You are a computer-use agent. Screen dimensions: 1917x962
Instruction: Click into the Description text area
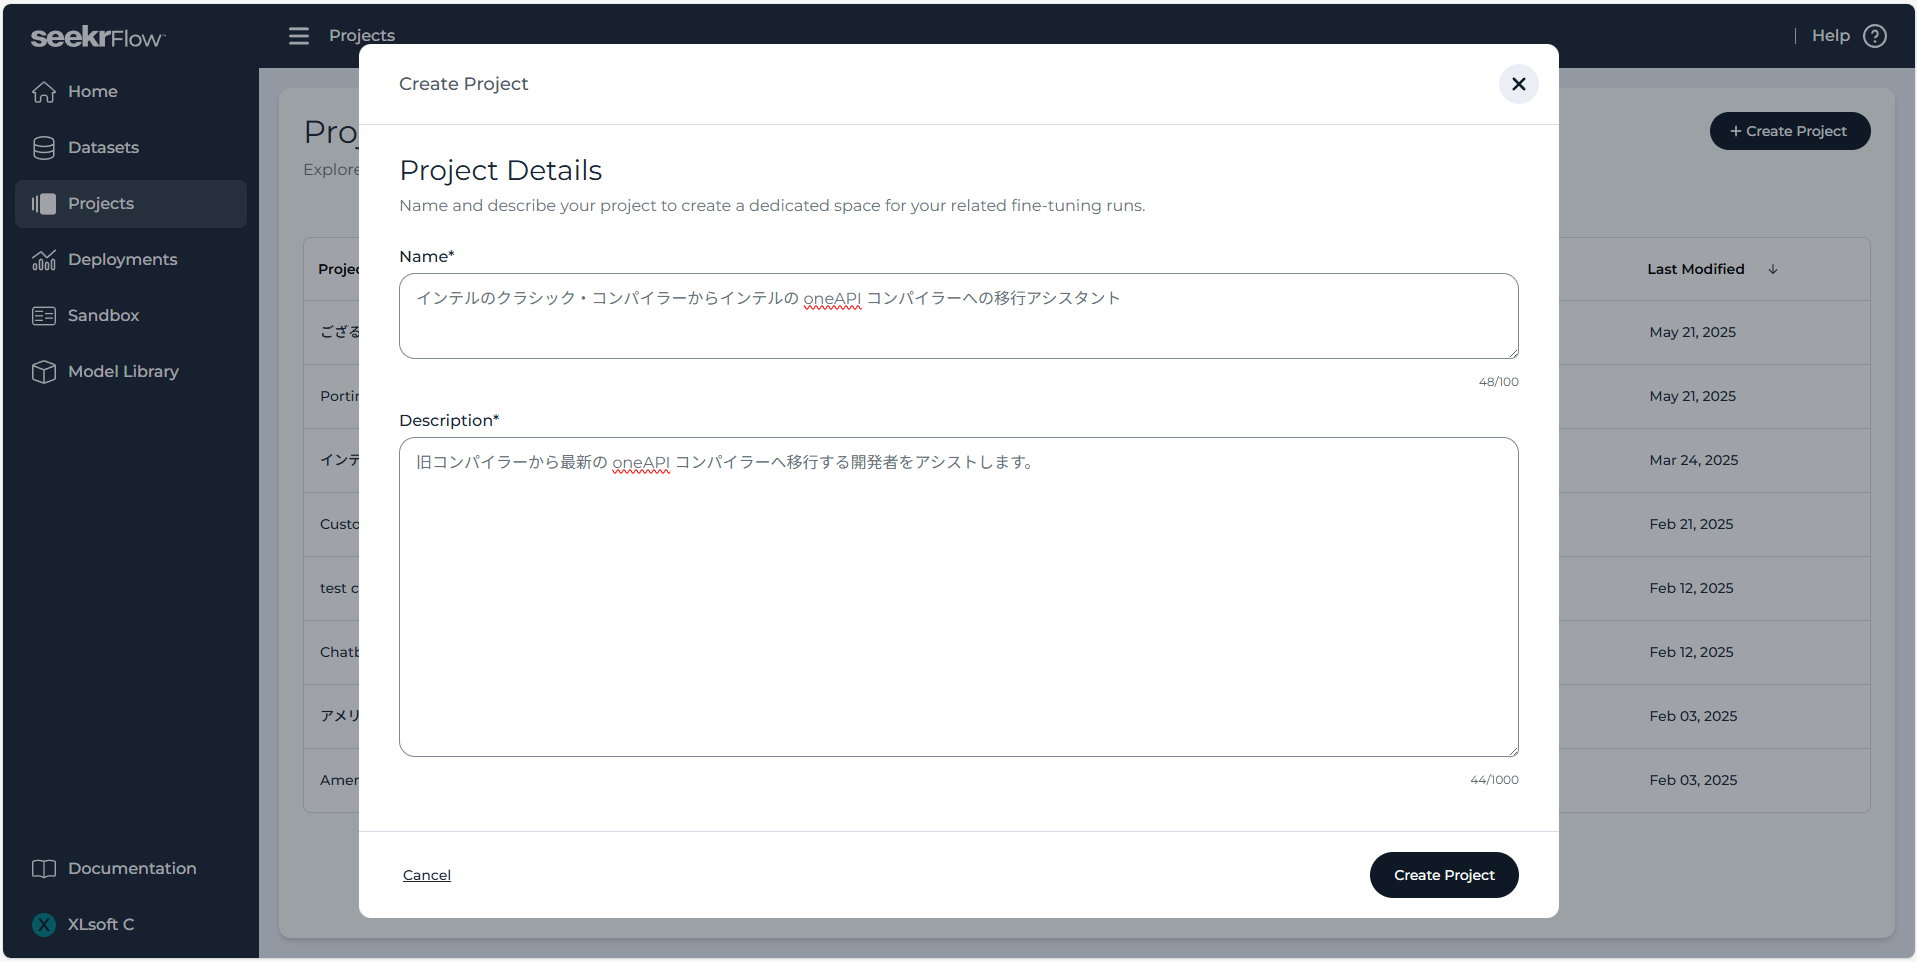(x=958, y=597)
